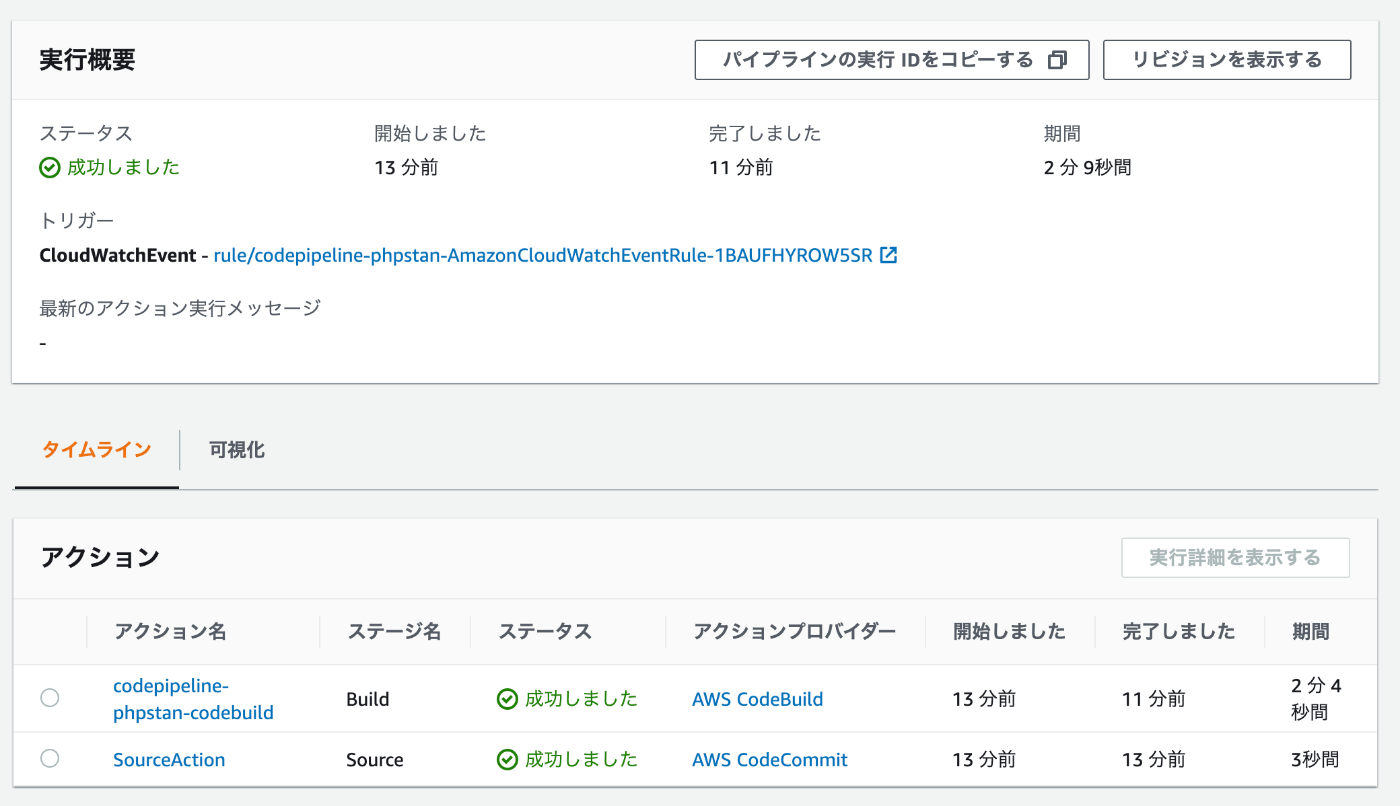Click external-link icon after the CloudWatch rule

pos(889,255)
